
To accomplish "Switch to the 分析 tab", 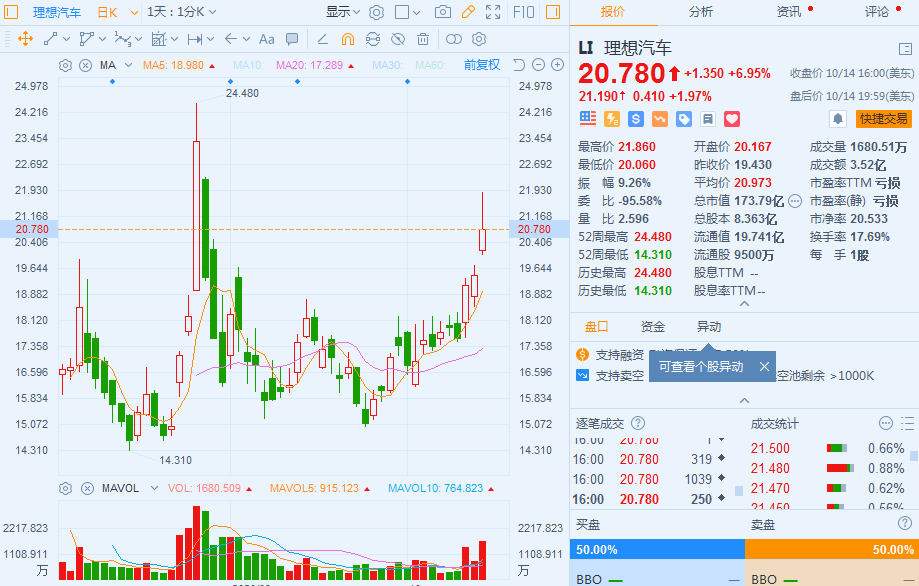I will [700, 12].
